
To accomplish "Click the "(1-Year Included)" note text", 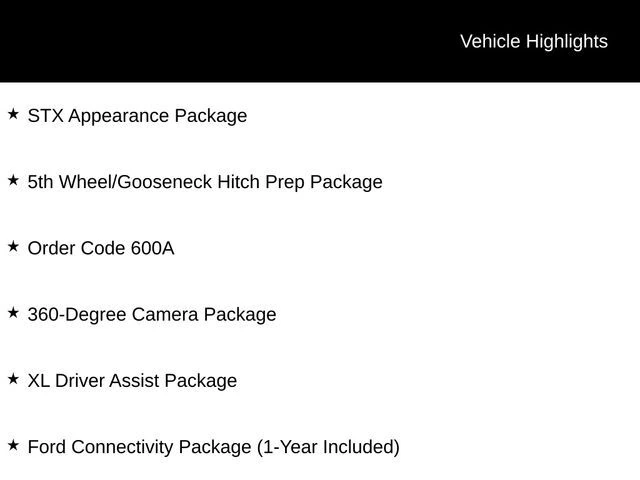I will pyautogui.click(x=328, y=447).
